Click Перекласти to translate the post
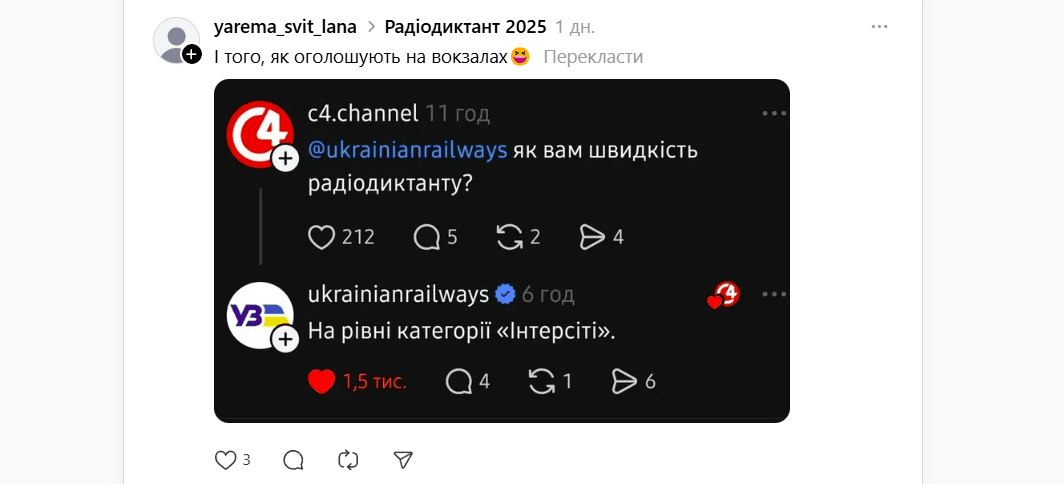 pos(593,57)
